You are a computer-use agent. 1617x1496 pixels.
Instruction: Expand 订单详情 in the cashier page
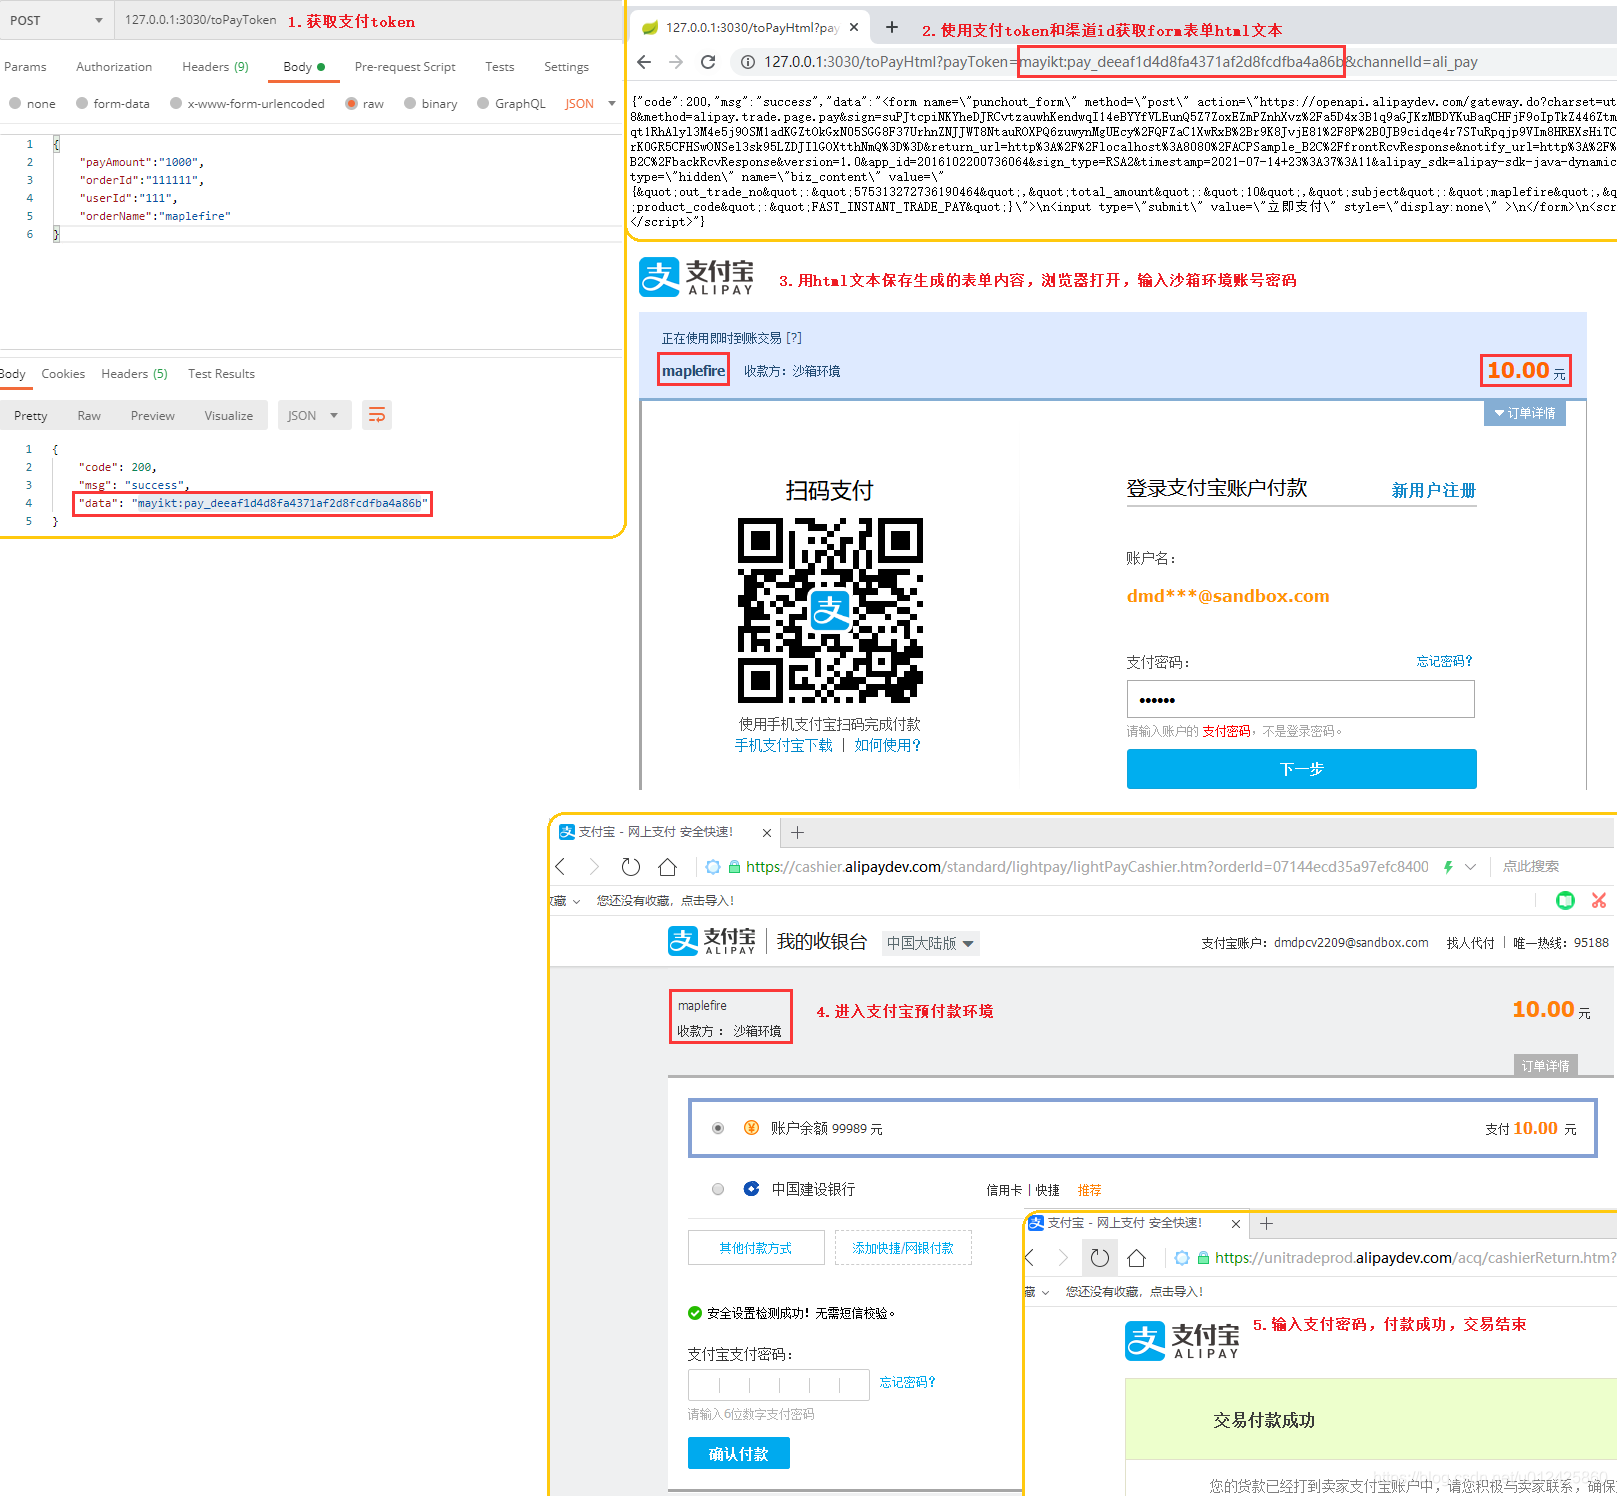[x=1545, y=1066]
